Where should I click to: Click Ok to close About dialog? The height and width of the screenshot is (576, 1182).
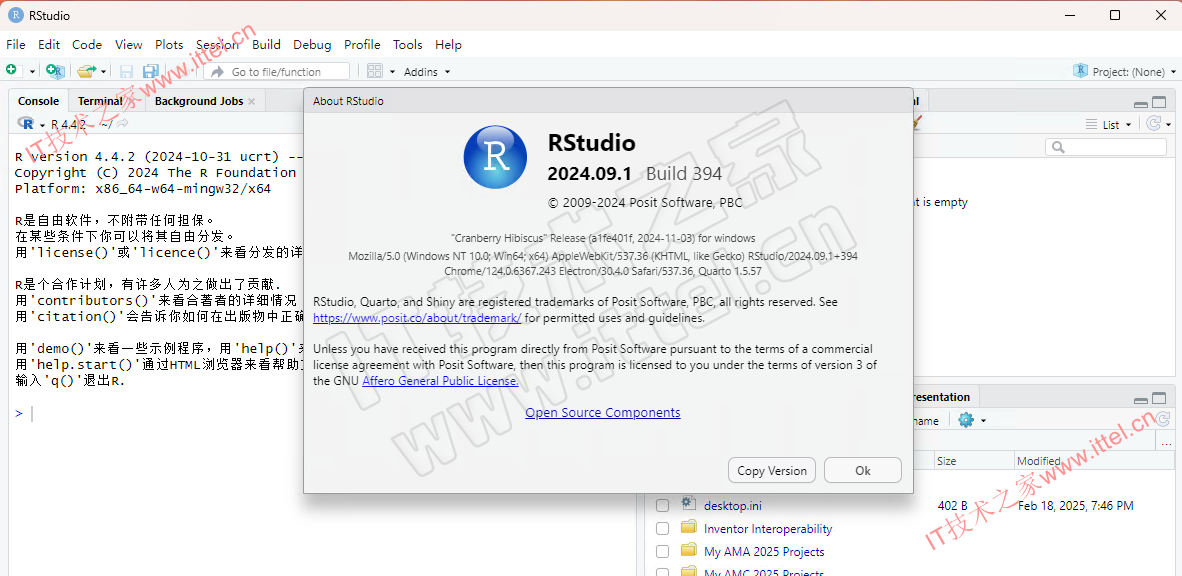(x=863, y=470)
